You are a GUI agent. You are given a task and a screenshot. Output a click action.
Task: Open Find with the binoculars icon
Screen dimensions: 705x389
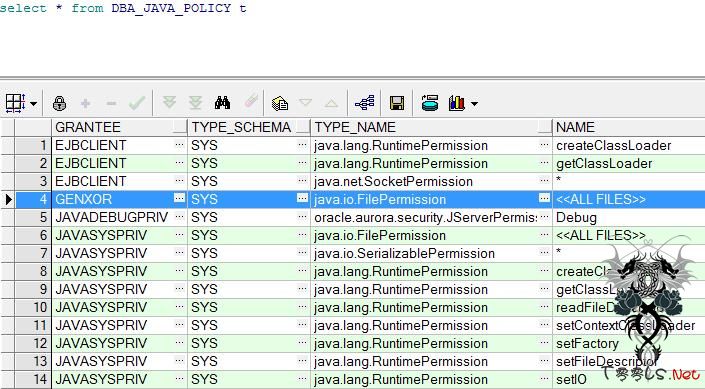[x=223, y=103]
